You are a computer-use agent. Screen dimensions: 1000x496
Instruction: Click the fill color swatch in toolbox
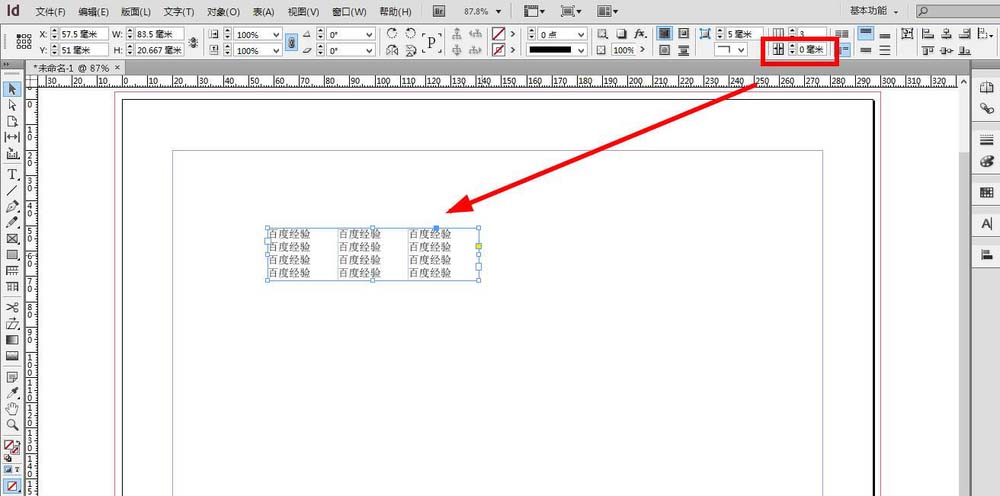click(10, 445)
